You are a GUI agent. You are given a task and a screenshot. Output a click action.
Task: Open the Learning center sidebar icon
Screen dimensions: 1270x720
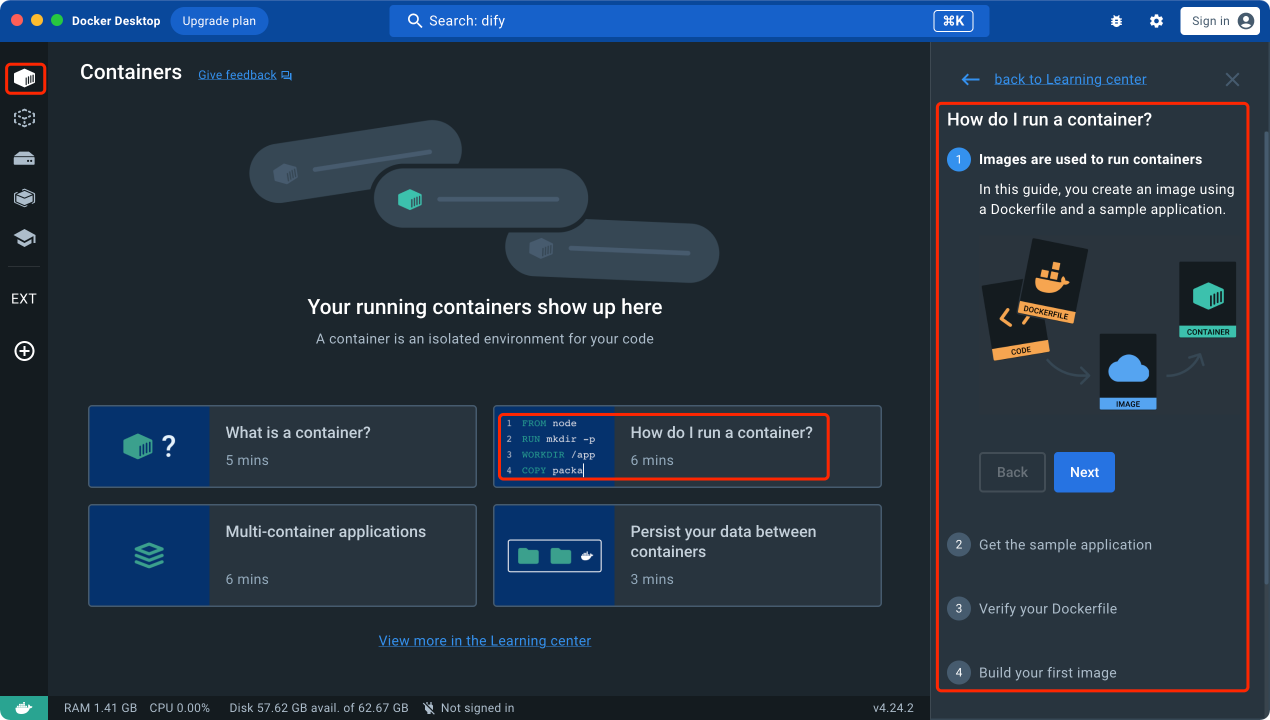[x=24, y=238]
